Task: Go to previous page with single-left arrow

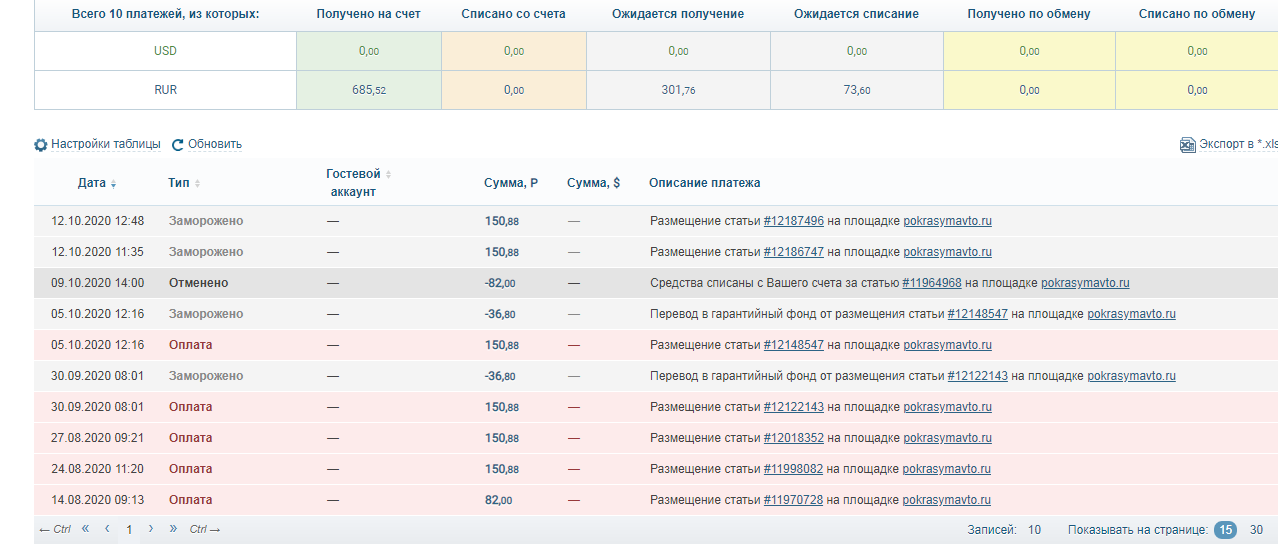Action: pos(107,528)
